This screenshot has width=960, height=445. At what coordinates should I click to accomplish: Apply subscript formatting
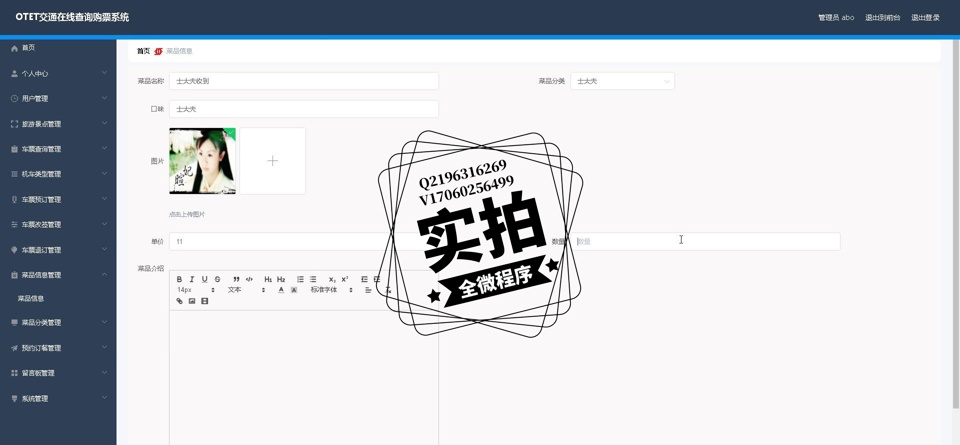pyautogui.click(x=332, y=279)
